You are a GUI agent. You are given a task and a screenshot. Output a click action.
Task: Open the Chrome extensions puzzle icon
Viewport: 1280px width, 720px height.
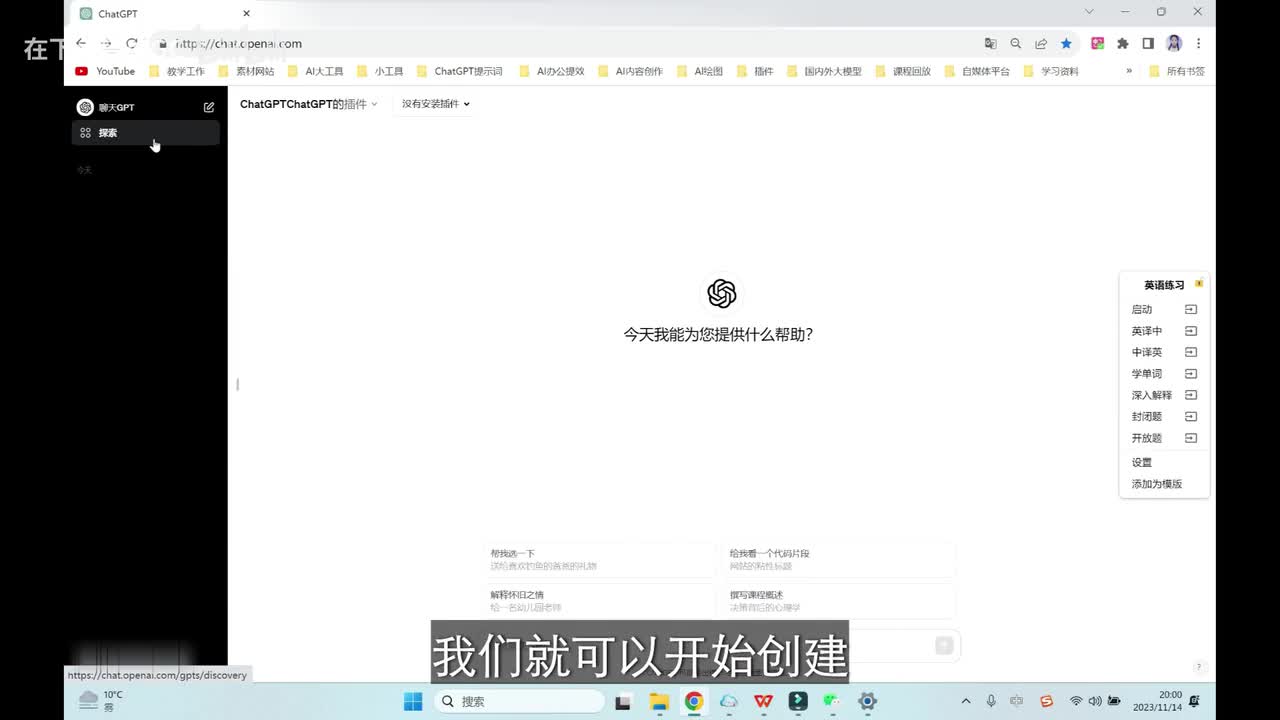coord(1123,44)
